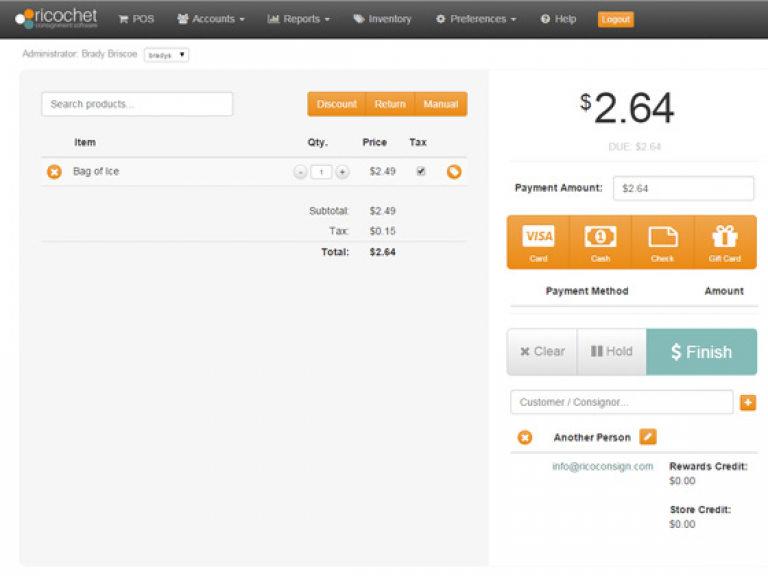Click the Bag of Ice item name

[x=96, y=171]
